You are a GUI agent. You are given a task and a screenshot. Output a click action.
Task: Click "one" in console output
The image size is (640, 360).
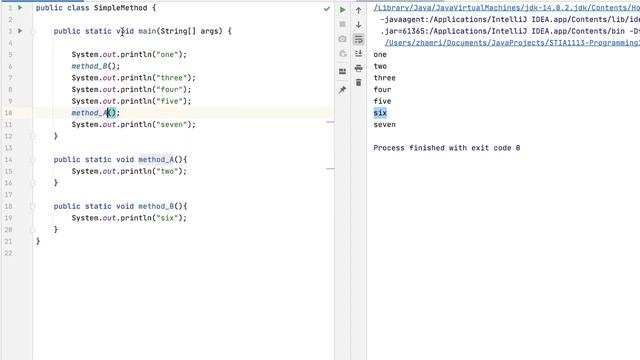[x=380, y=54]
